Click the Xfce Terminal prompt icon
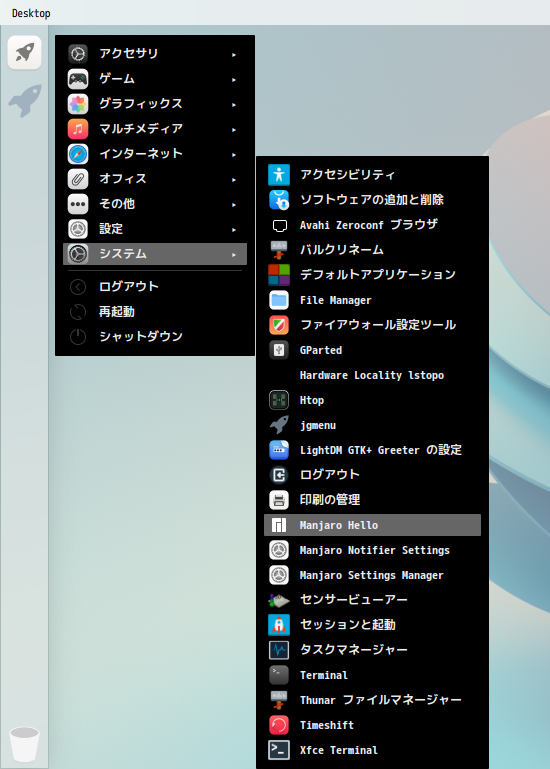This screenshot has height=769, width=550. tap(279, 750)
